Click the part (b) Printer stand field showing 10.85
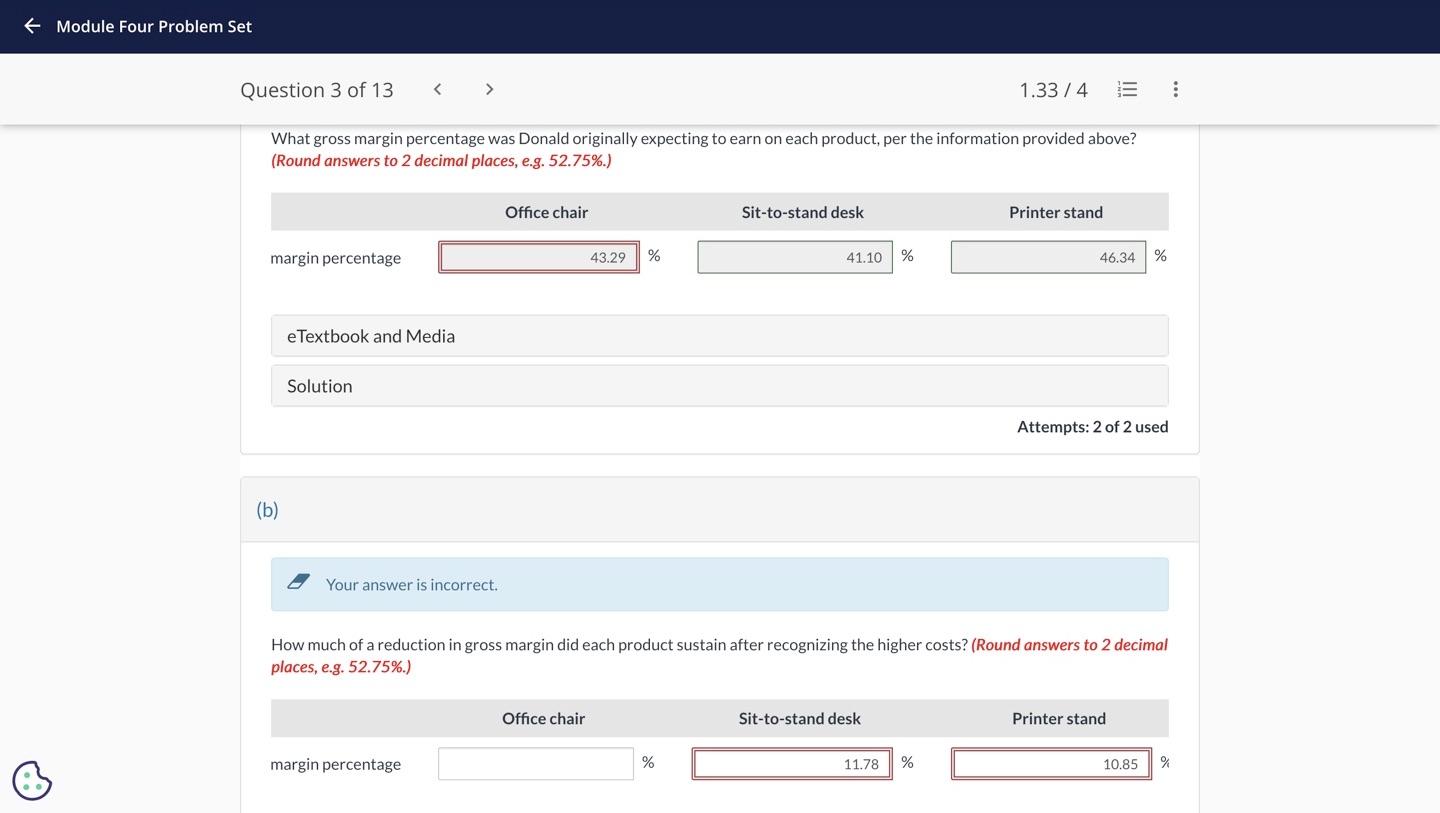 click(x=1052, y=764)
